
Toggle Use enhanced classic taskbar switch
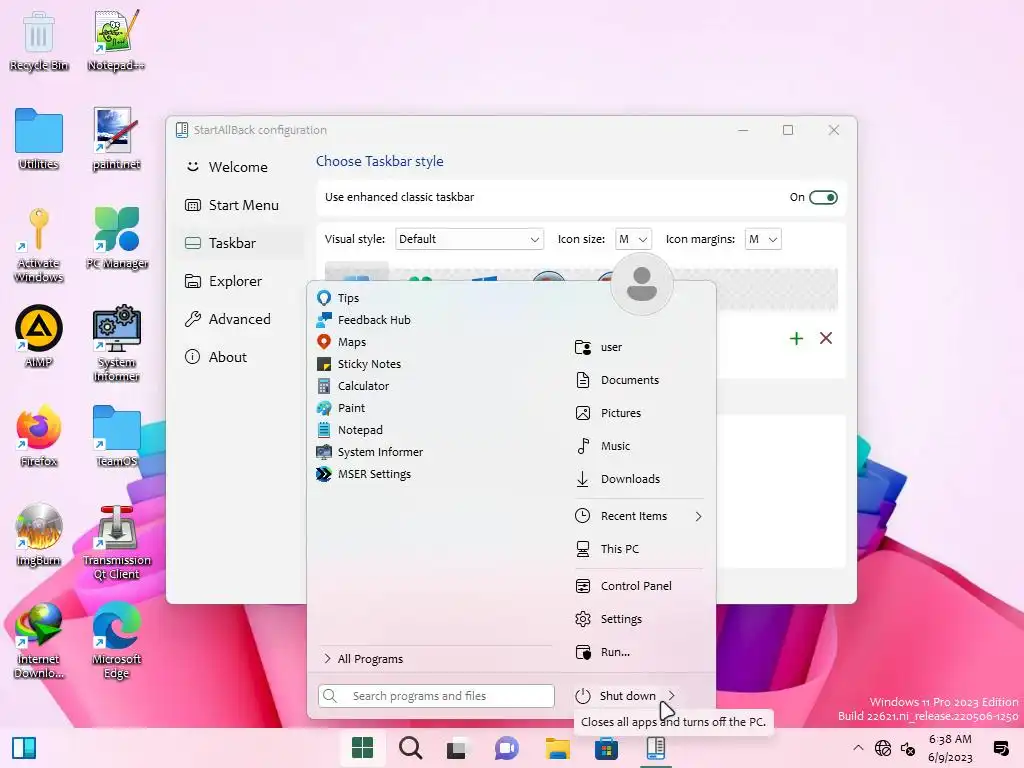click(x=823, y=197)
